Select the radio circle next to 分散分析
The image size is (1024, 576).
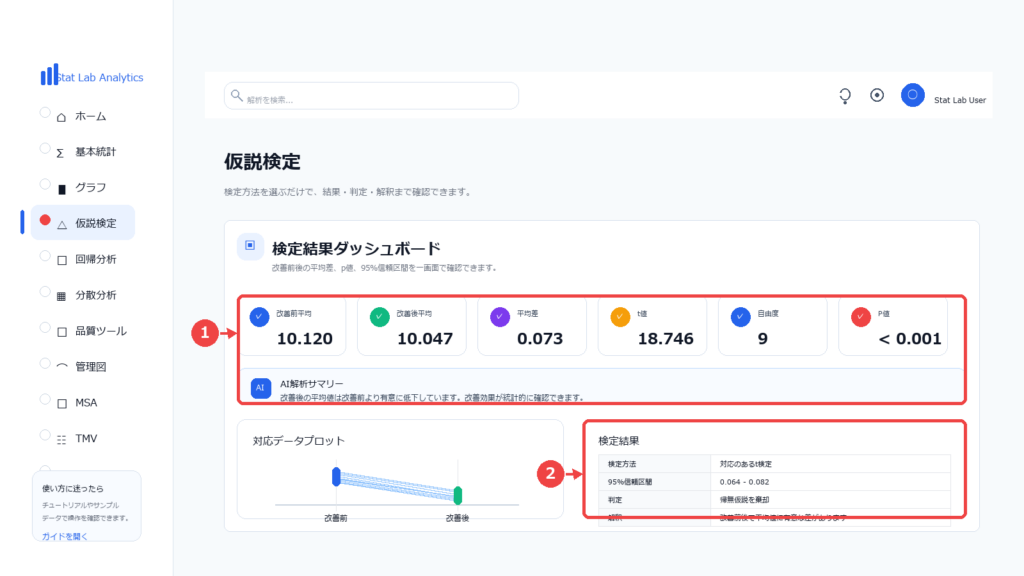point(45,292)
